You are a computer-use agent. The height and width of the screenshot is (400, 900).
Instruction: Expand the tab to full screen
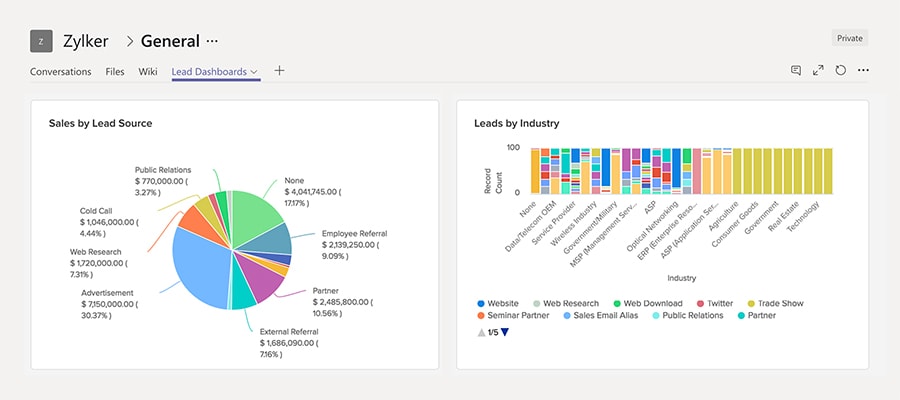click(818, 71)
